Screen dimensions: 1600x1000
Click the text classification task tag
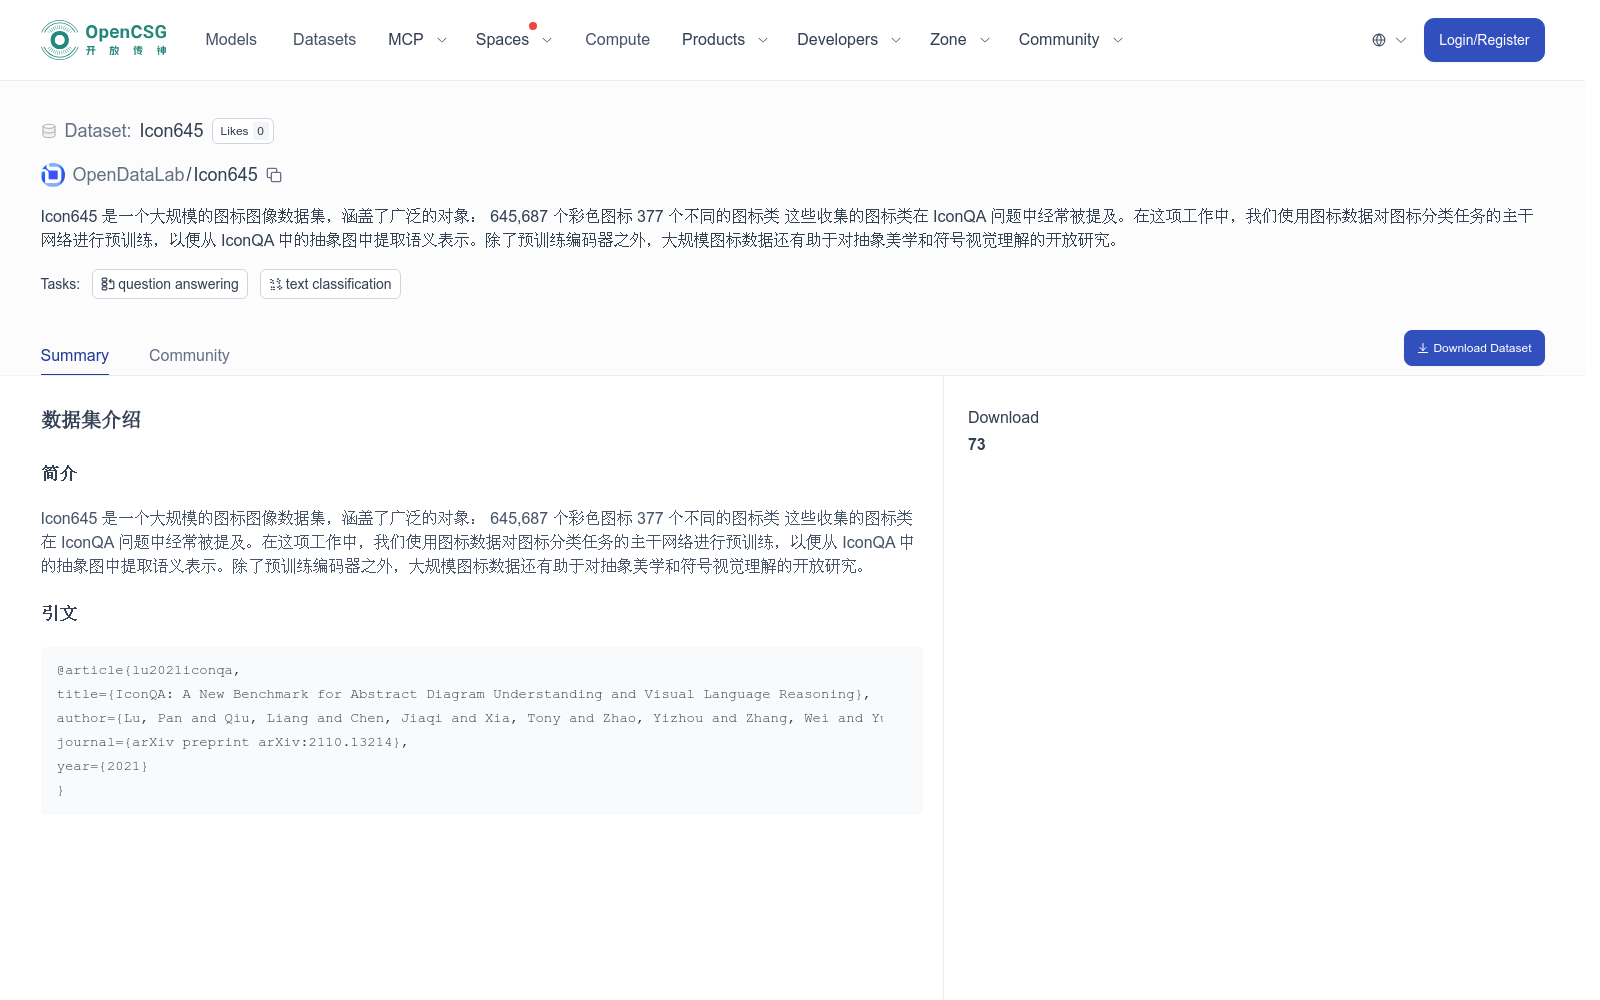[330, 284]
